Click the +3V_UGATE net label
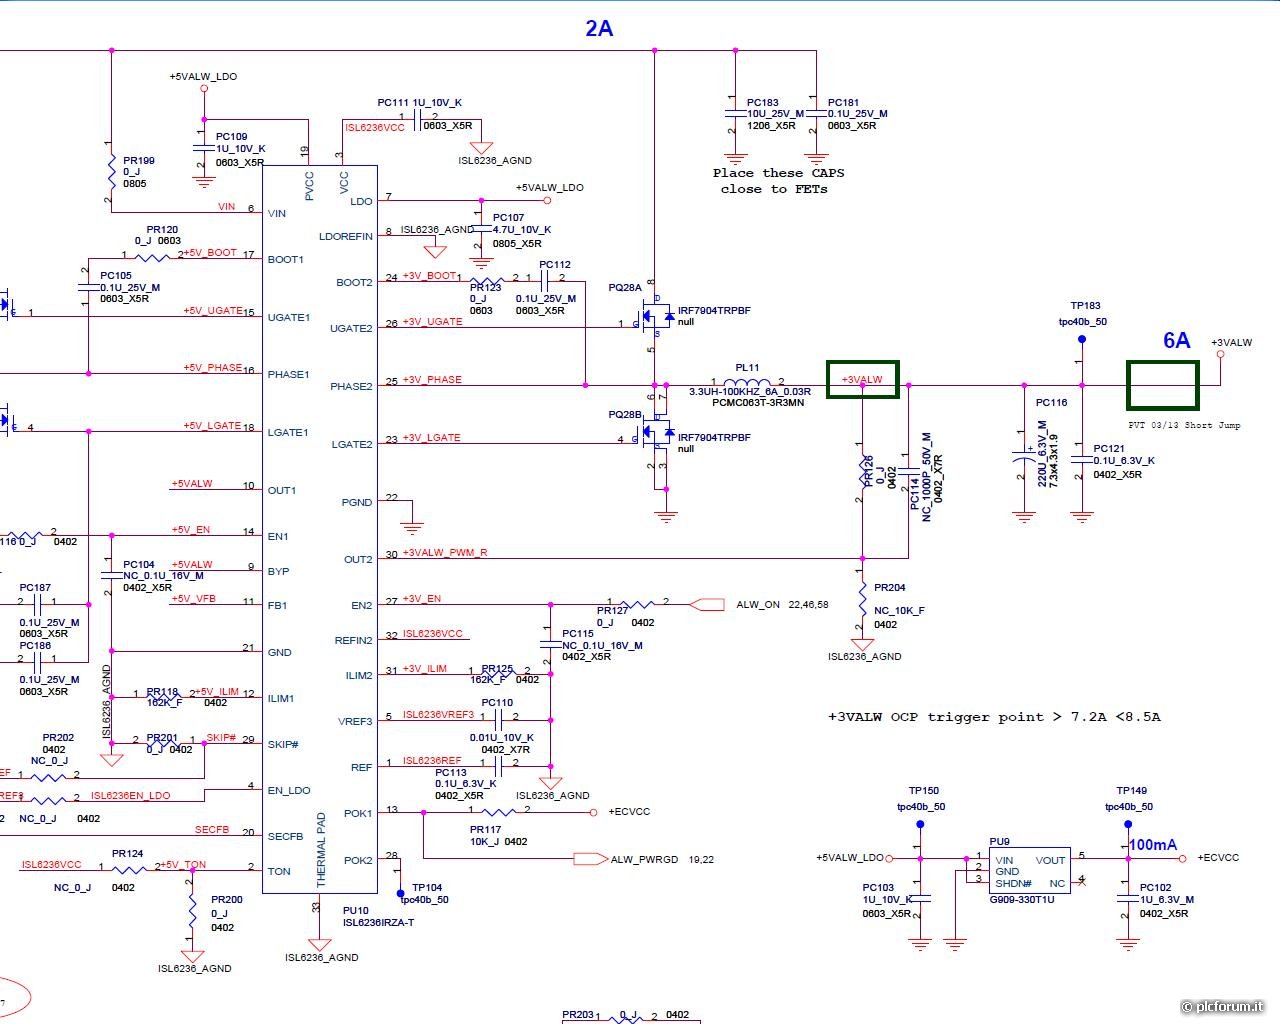 [x=432, y=322]
